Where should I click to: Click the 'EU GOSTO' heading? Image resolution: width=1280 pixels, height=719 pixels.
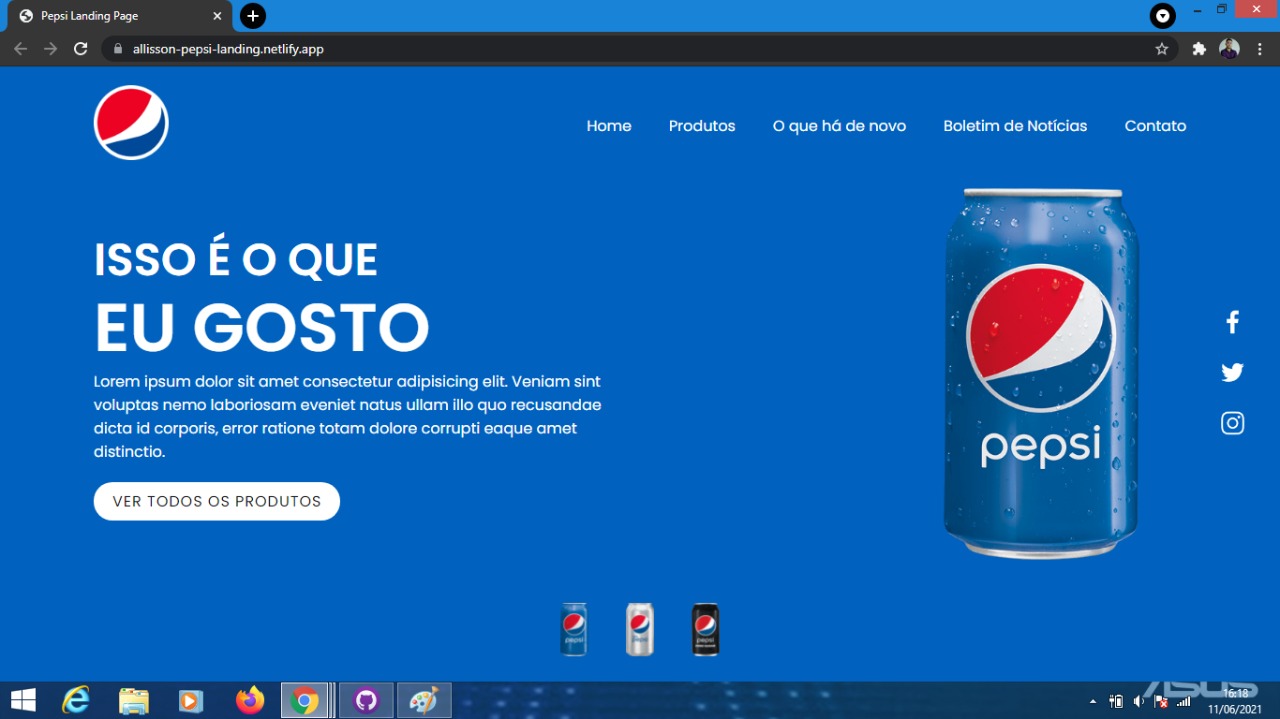tap(262, 327)
